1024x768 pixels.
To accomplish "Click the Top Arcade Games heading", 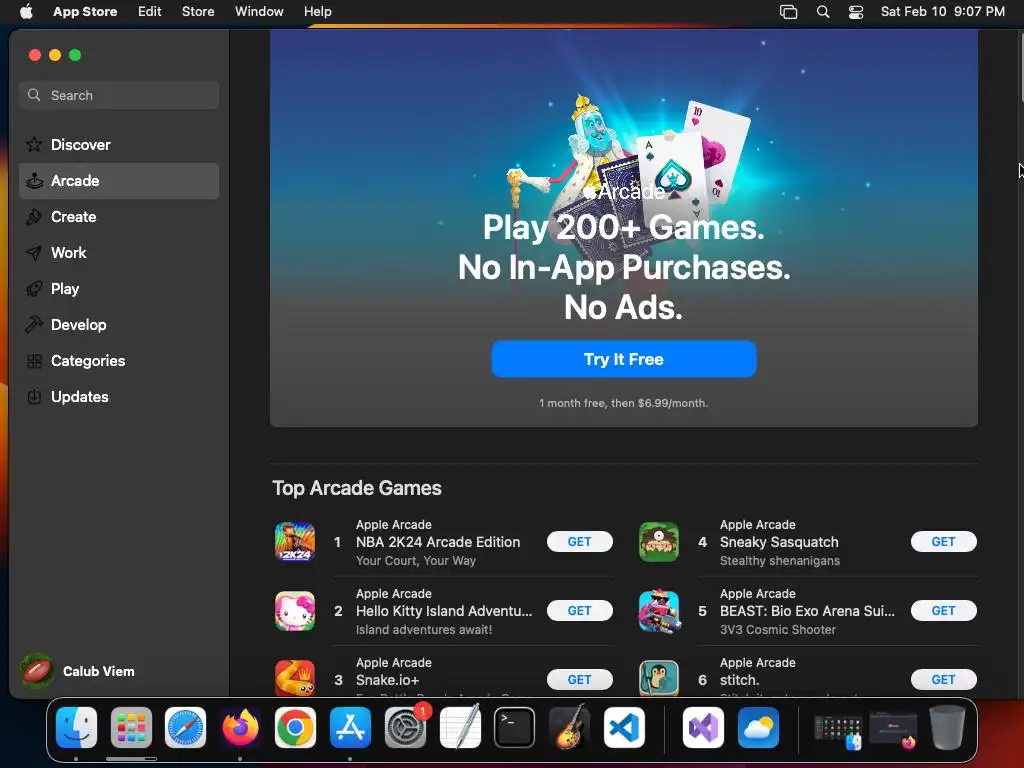I will (x=357, y=488).
